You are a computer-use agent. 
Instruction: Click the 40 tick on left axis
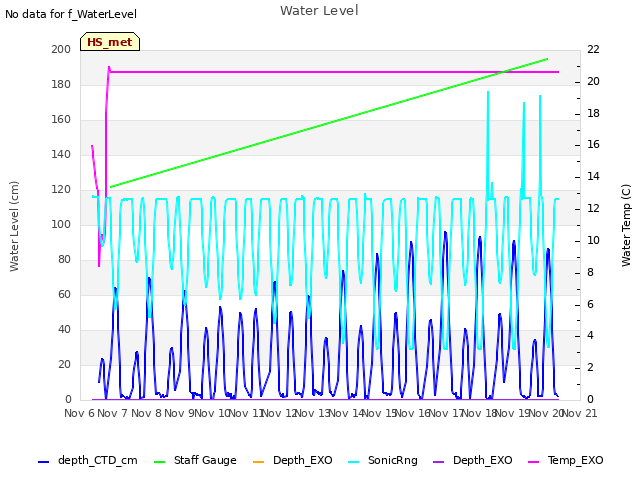(64, 330)
